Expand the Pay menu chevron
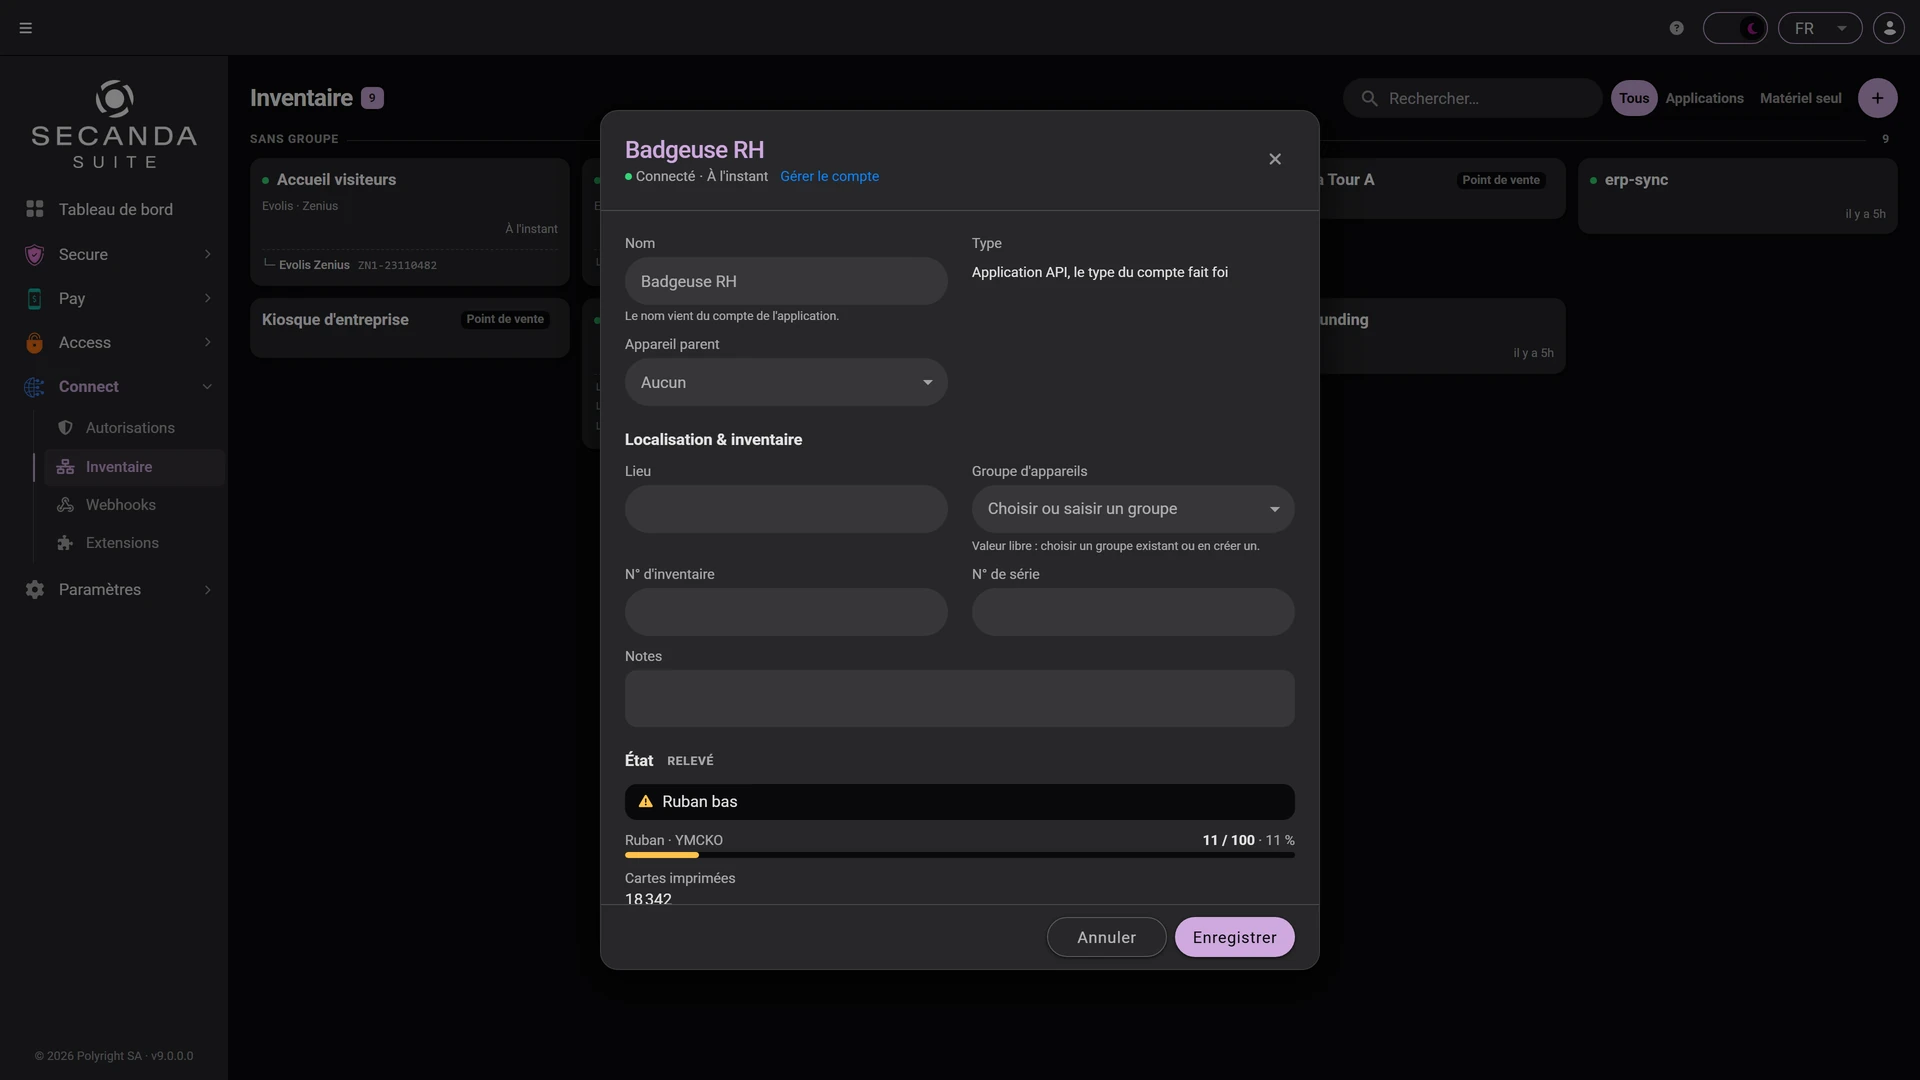This screenshot has height=1080, width=1920. point(207,298)
